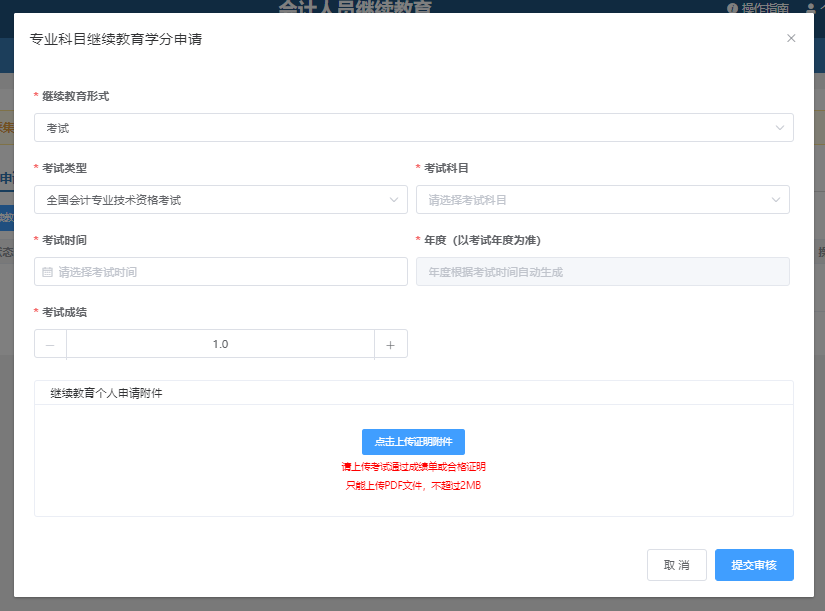The width and height of the screenshot is (825, 611).
Task: Click the minus icon to decrease 考试成绩
Action: click(x=50, y=344)
